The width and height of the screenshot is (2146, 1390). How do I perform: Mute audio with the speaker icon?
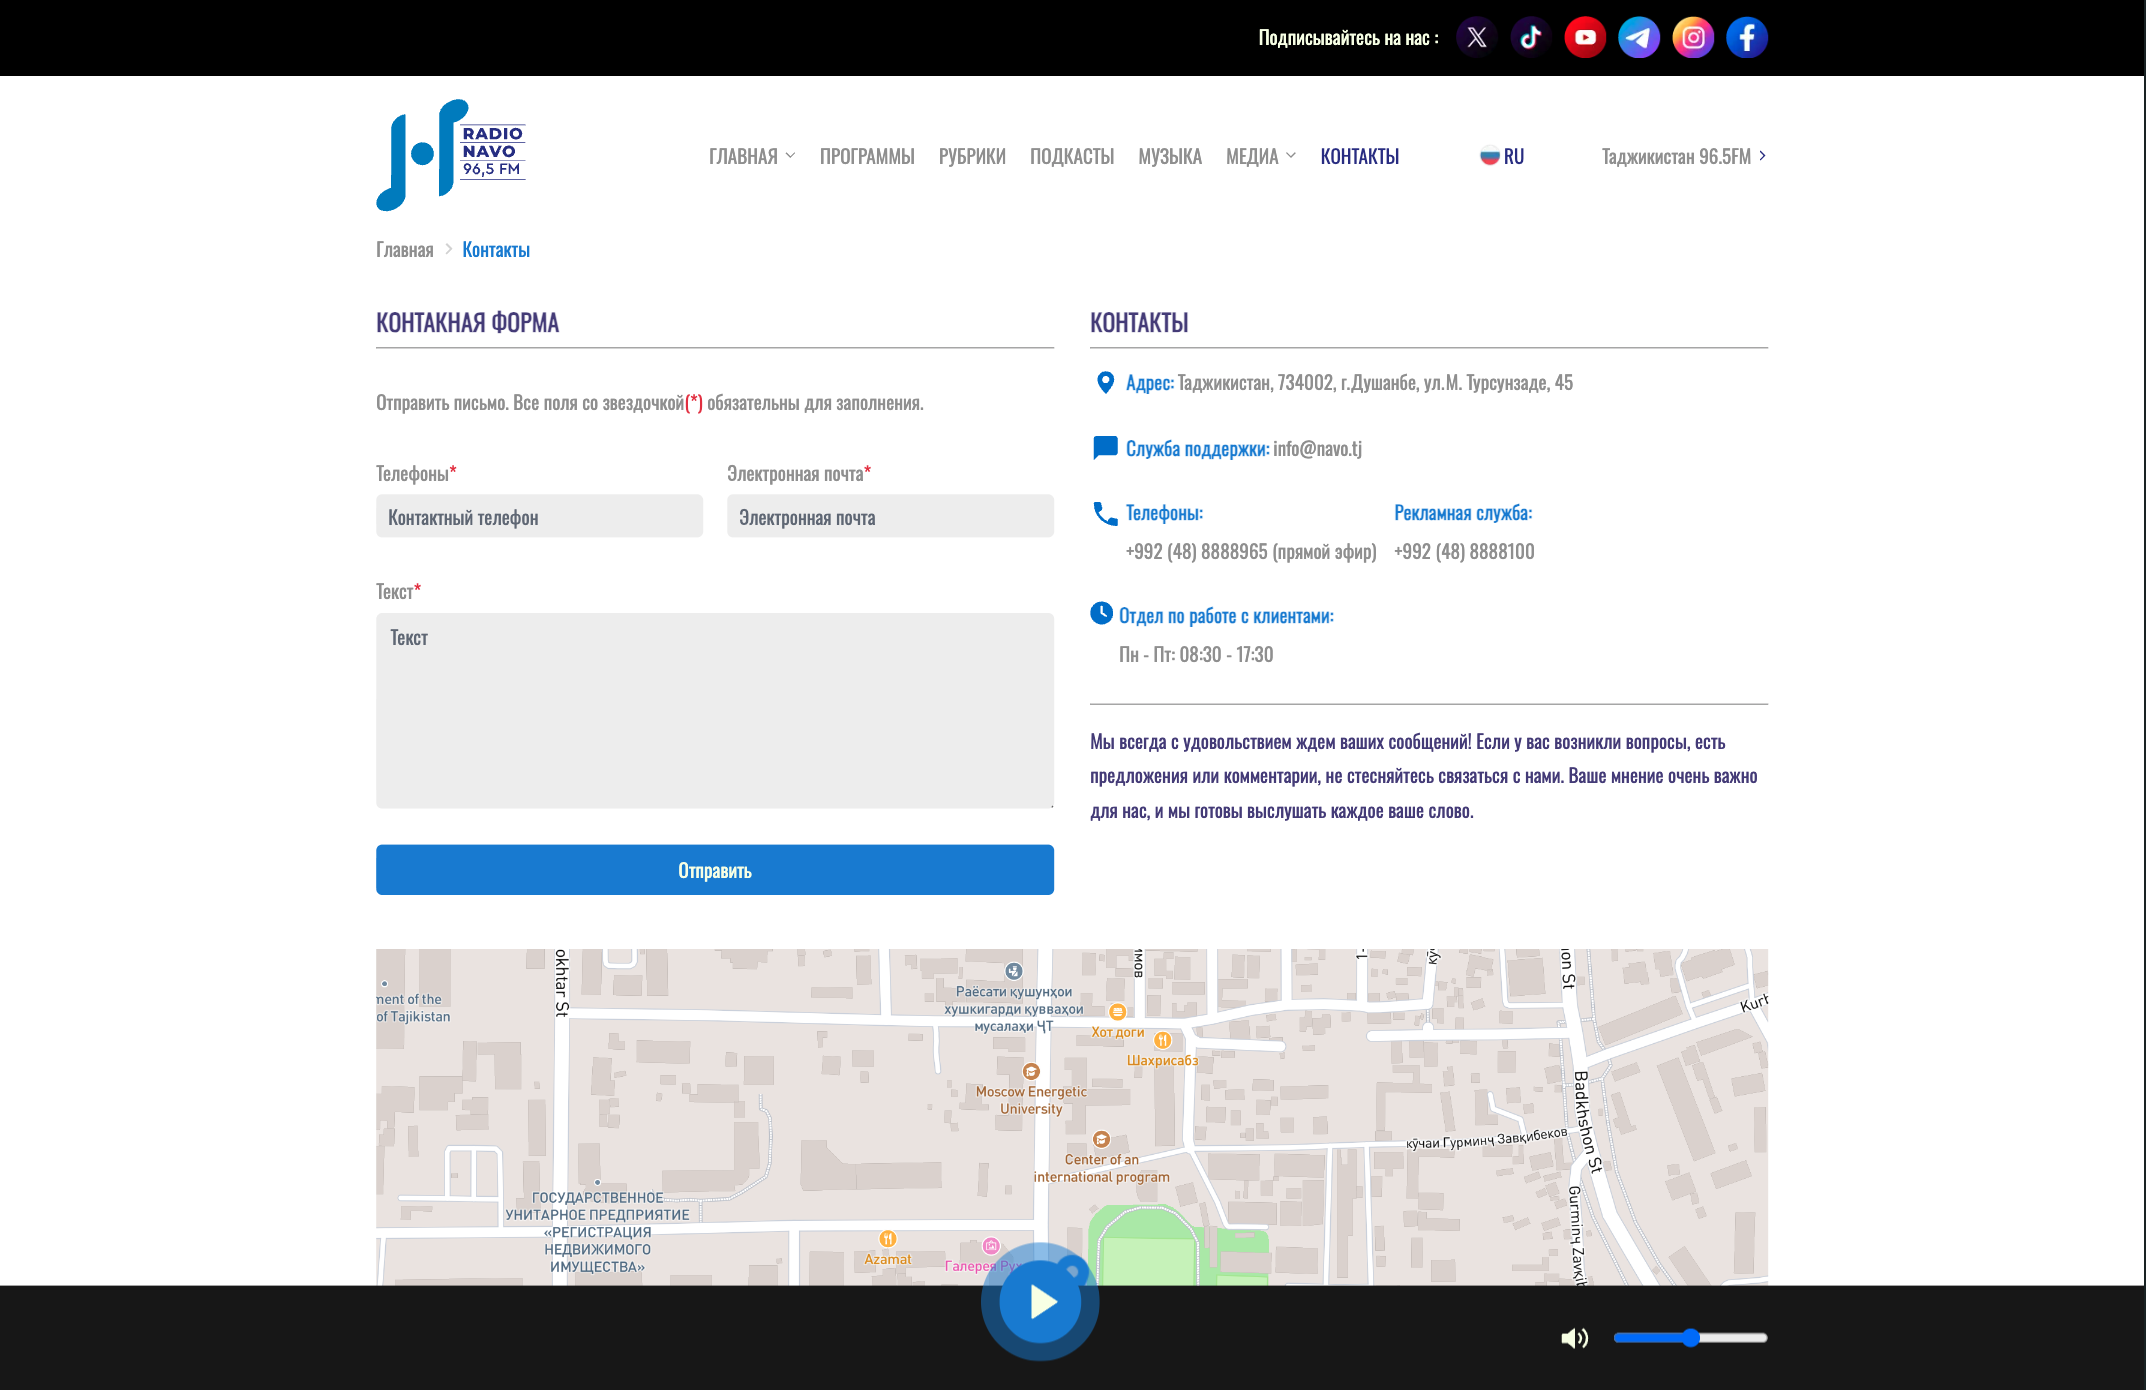click(x=1574, y=1338)
